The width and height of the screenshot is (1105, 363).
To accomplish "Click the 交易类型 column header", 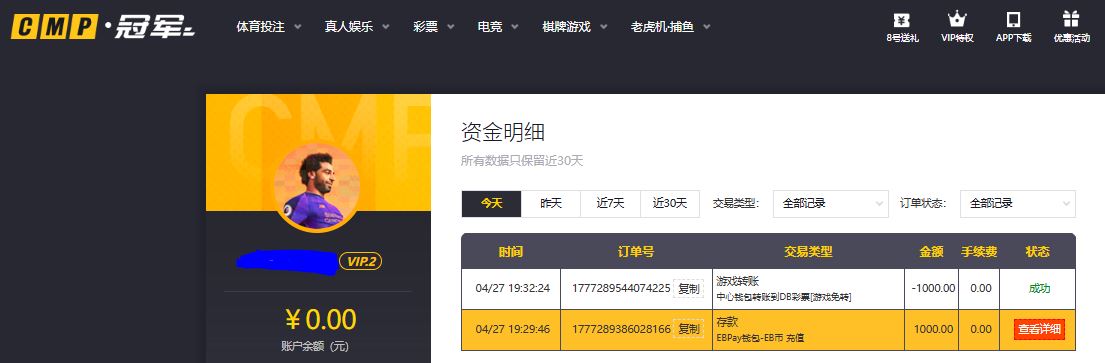I will [808, 252].
